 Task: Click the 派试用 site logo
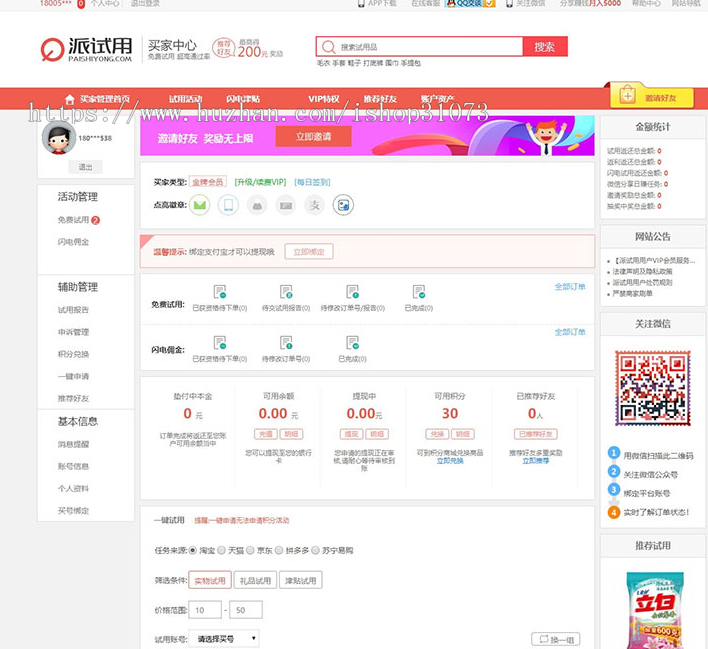(x=86, y=49)
